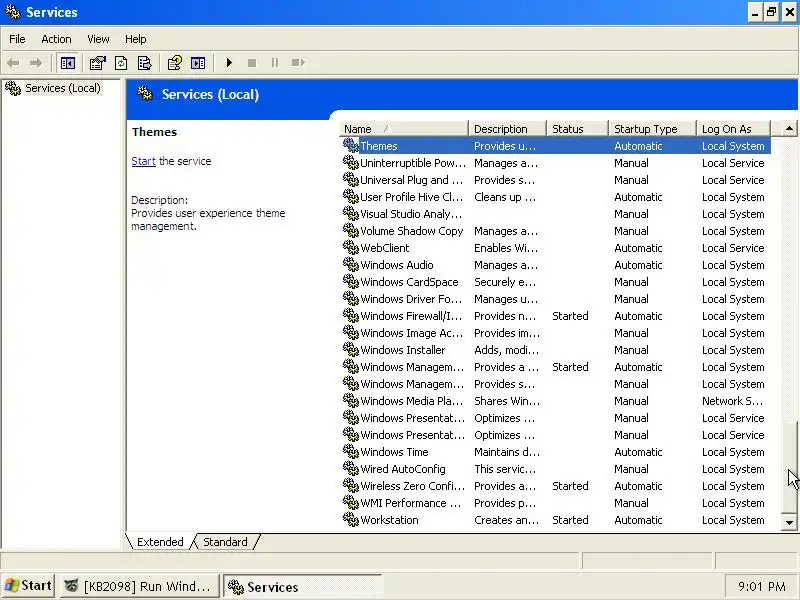Click Started status of Workstation row
800x600 pixels.
[570, 520]
